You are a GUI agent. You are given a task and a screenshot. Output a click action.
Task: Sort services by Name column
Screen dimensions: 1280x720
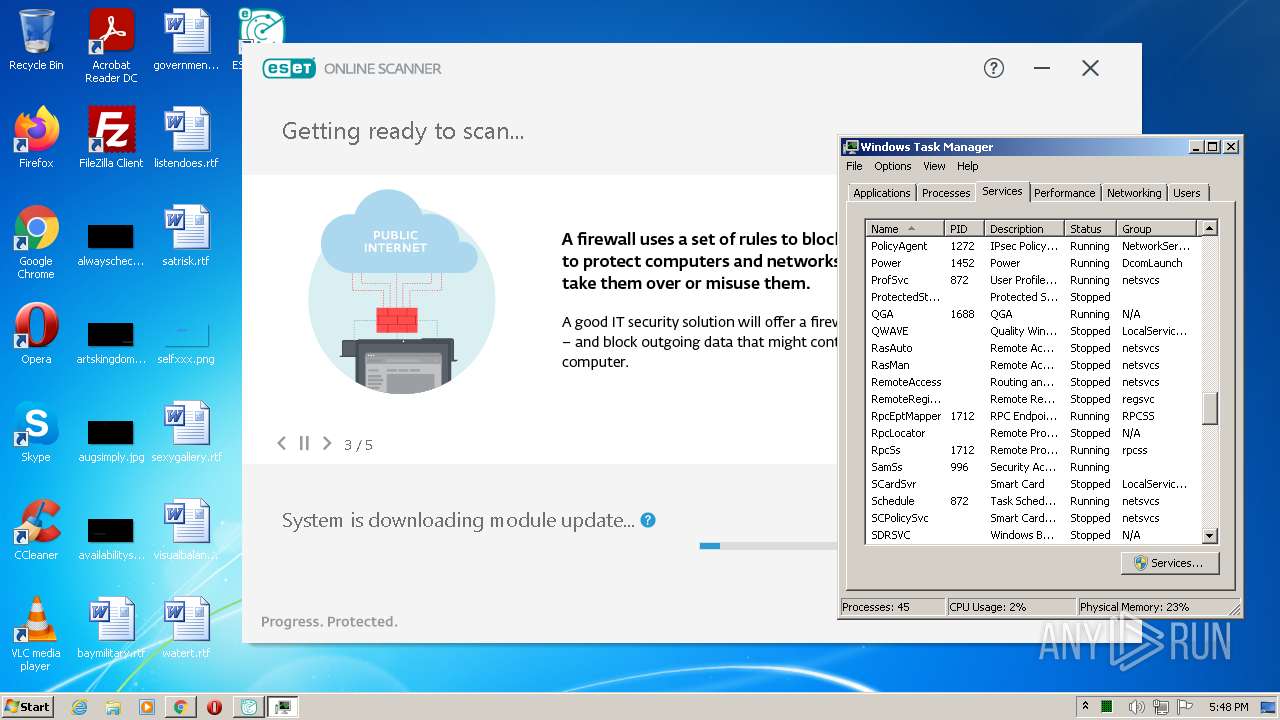click(x=905, y=229)
